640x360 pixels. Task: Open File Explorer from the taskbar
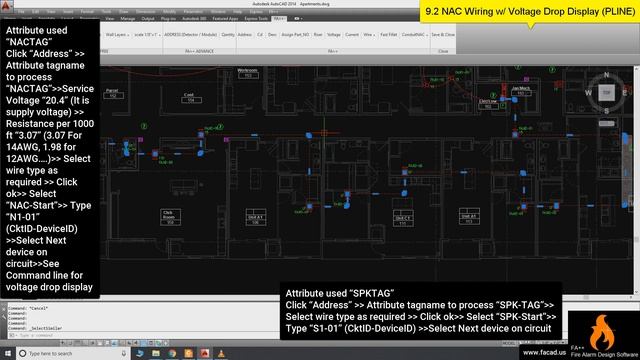pyautogui.click(x=156, y=353)
